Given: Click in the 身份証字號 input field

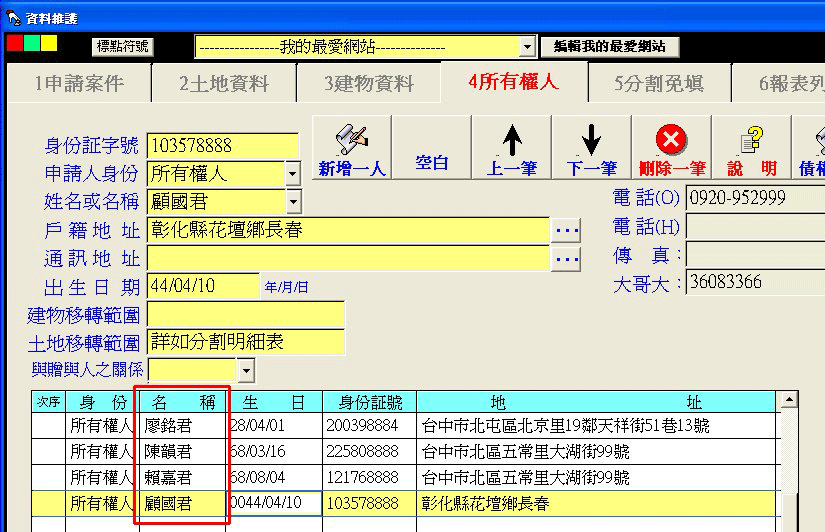Looking at the screenshot, I should coord(222,146).
